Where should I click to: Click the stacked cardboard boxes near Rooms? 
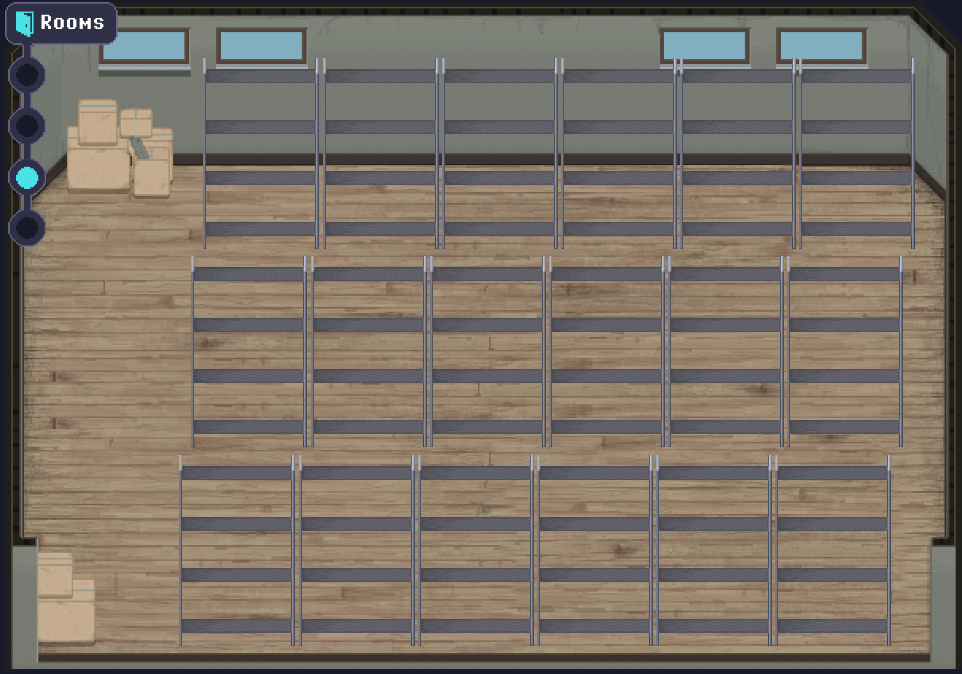pyautogui.click(x=120, y=148)
